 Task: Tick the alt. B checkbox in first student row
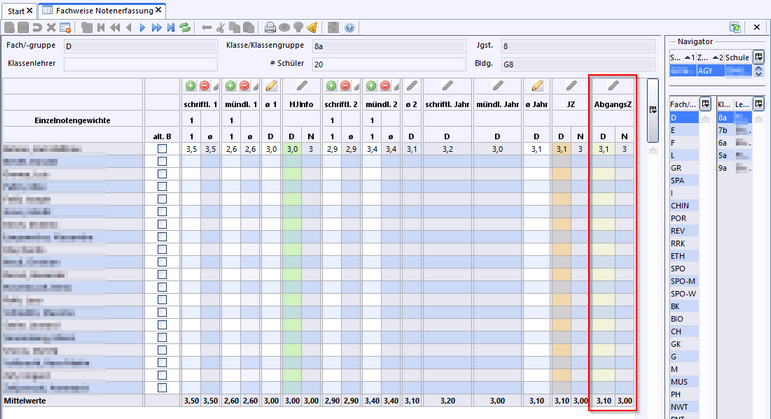162,148
